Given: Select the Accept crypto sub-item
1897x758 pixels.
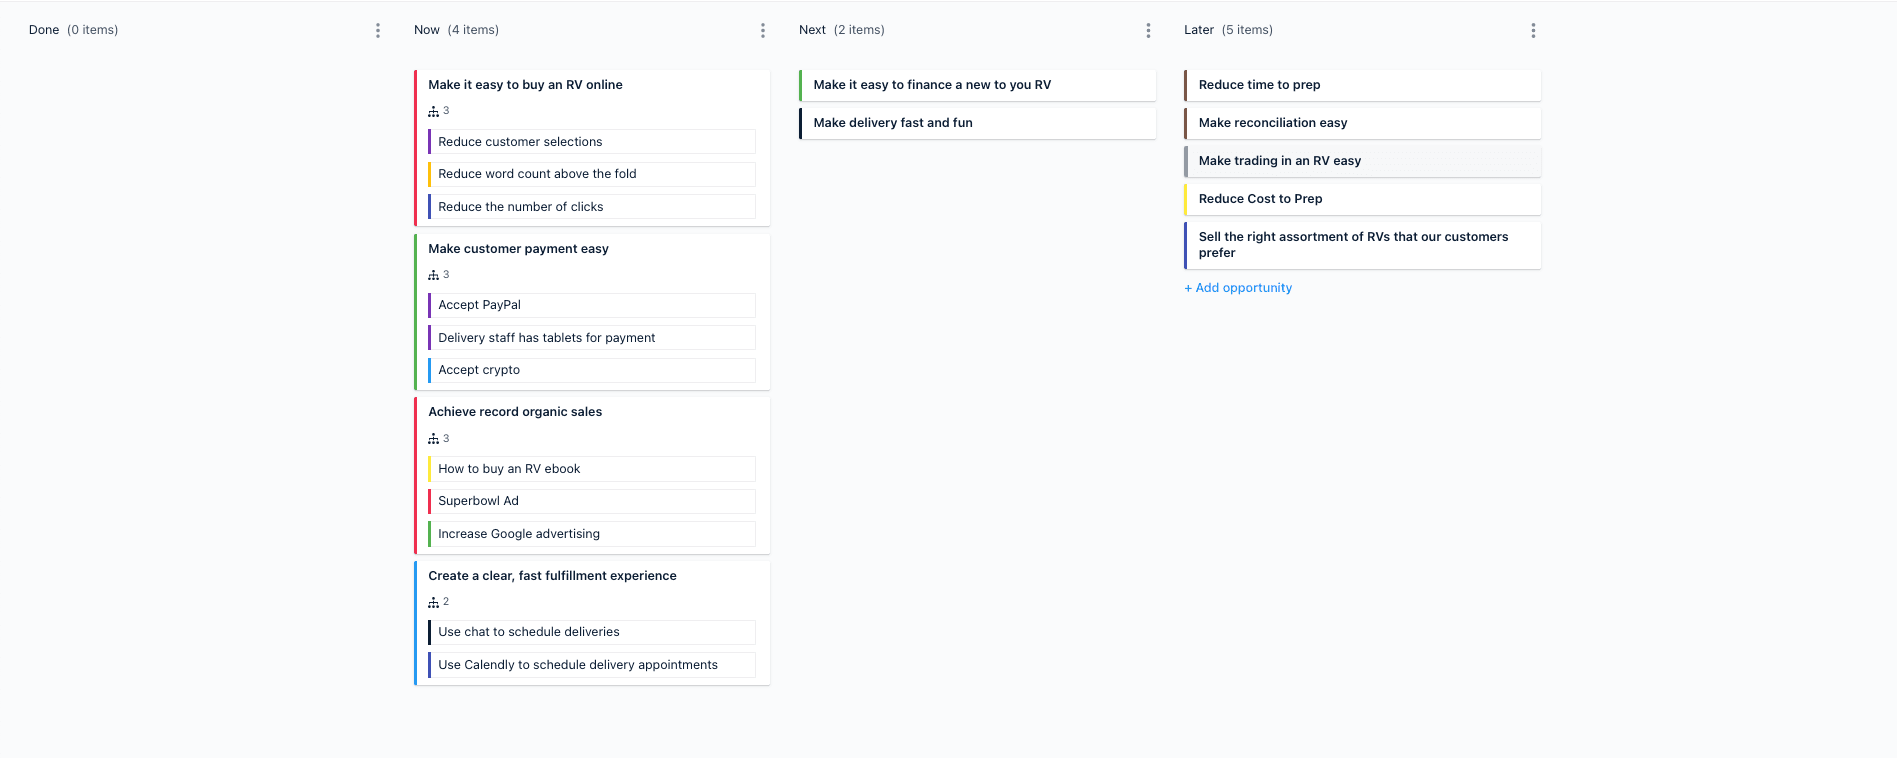Looking at the screenshot, I should pyautogui.click(x=592, y=370).
